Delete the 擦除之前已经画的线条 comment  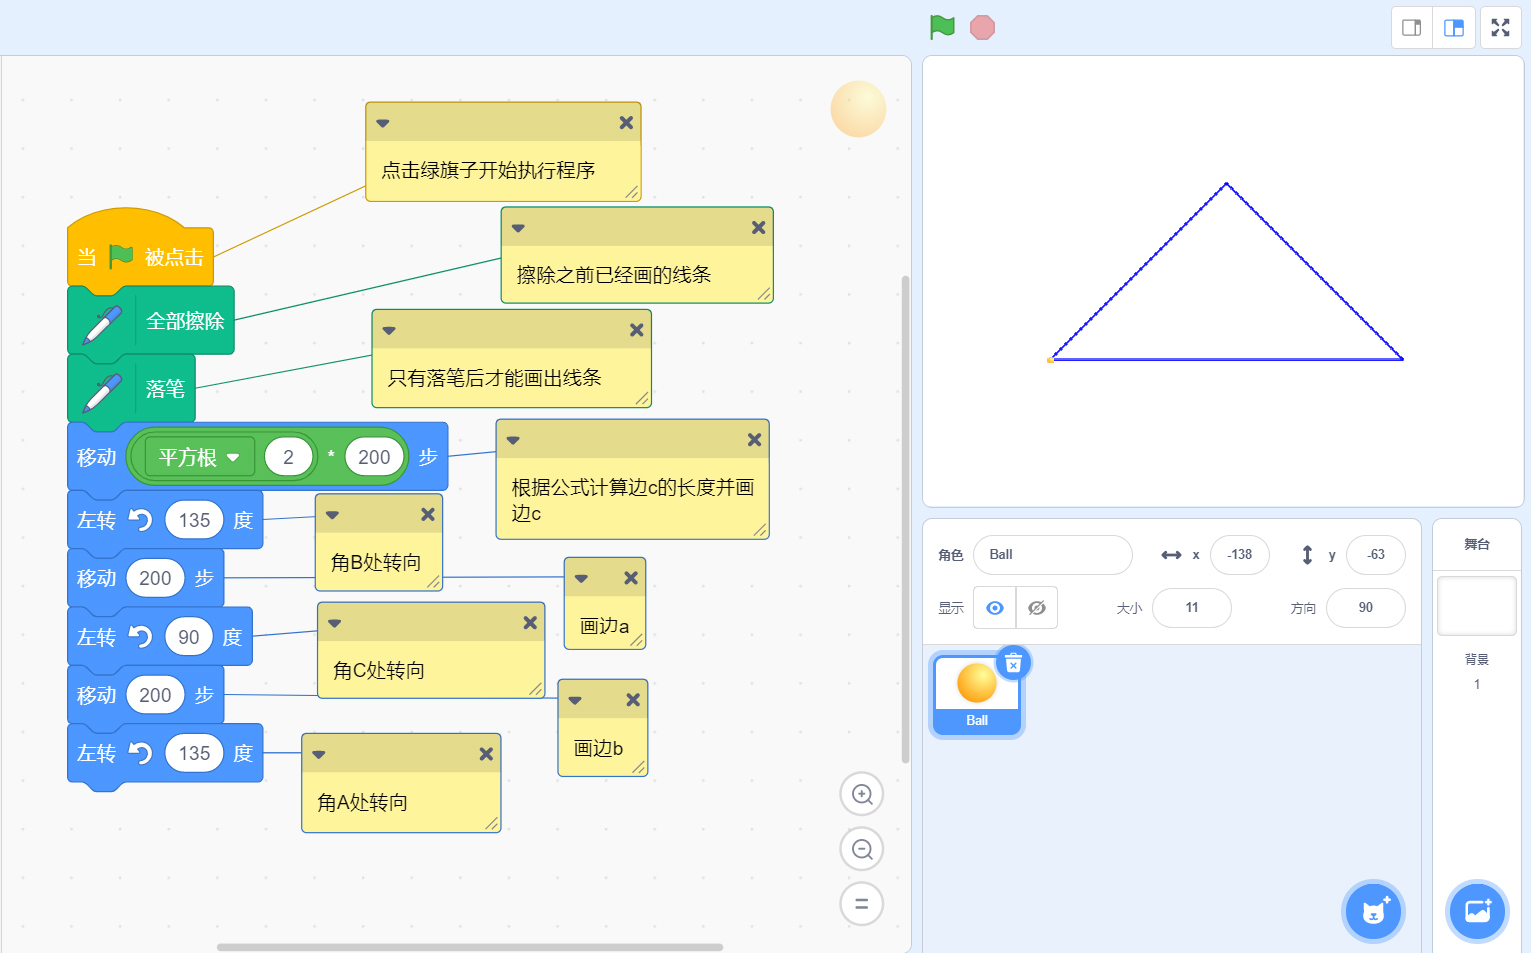click(759, 228)
